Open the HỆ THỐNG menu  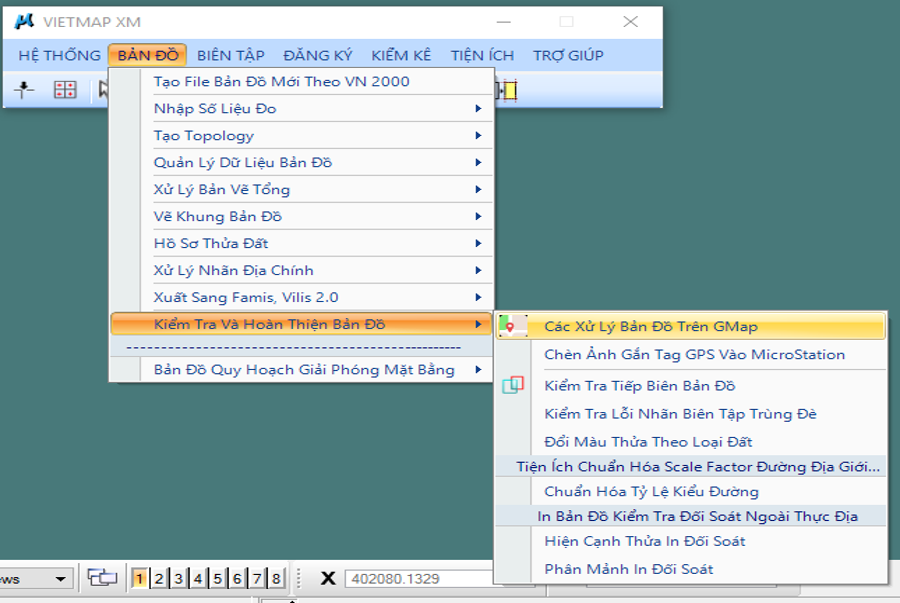click(59, 55)
